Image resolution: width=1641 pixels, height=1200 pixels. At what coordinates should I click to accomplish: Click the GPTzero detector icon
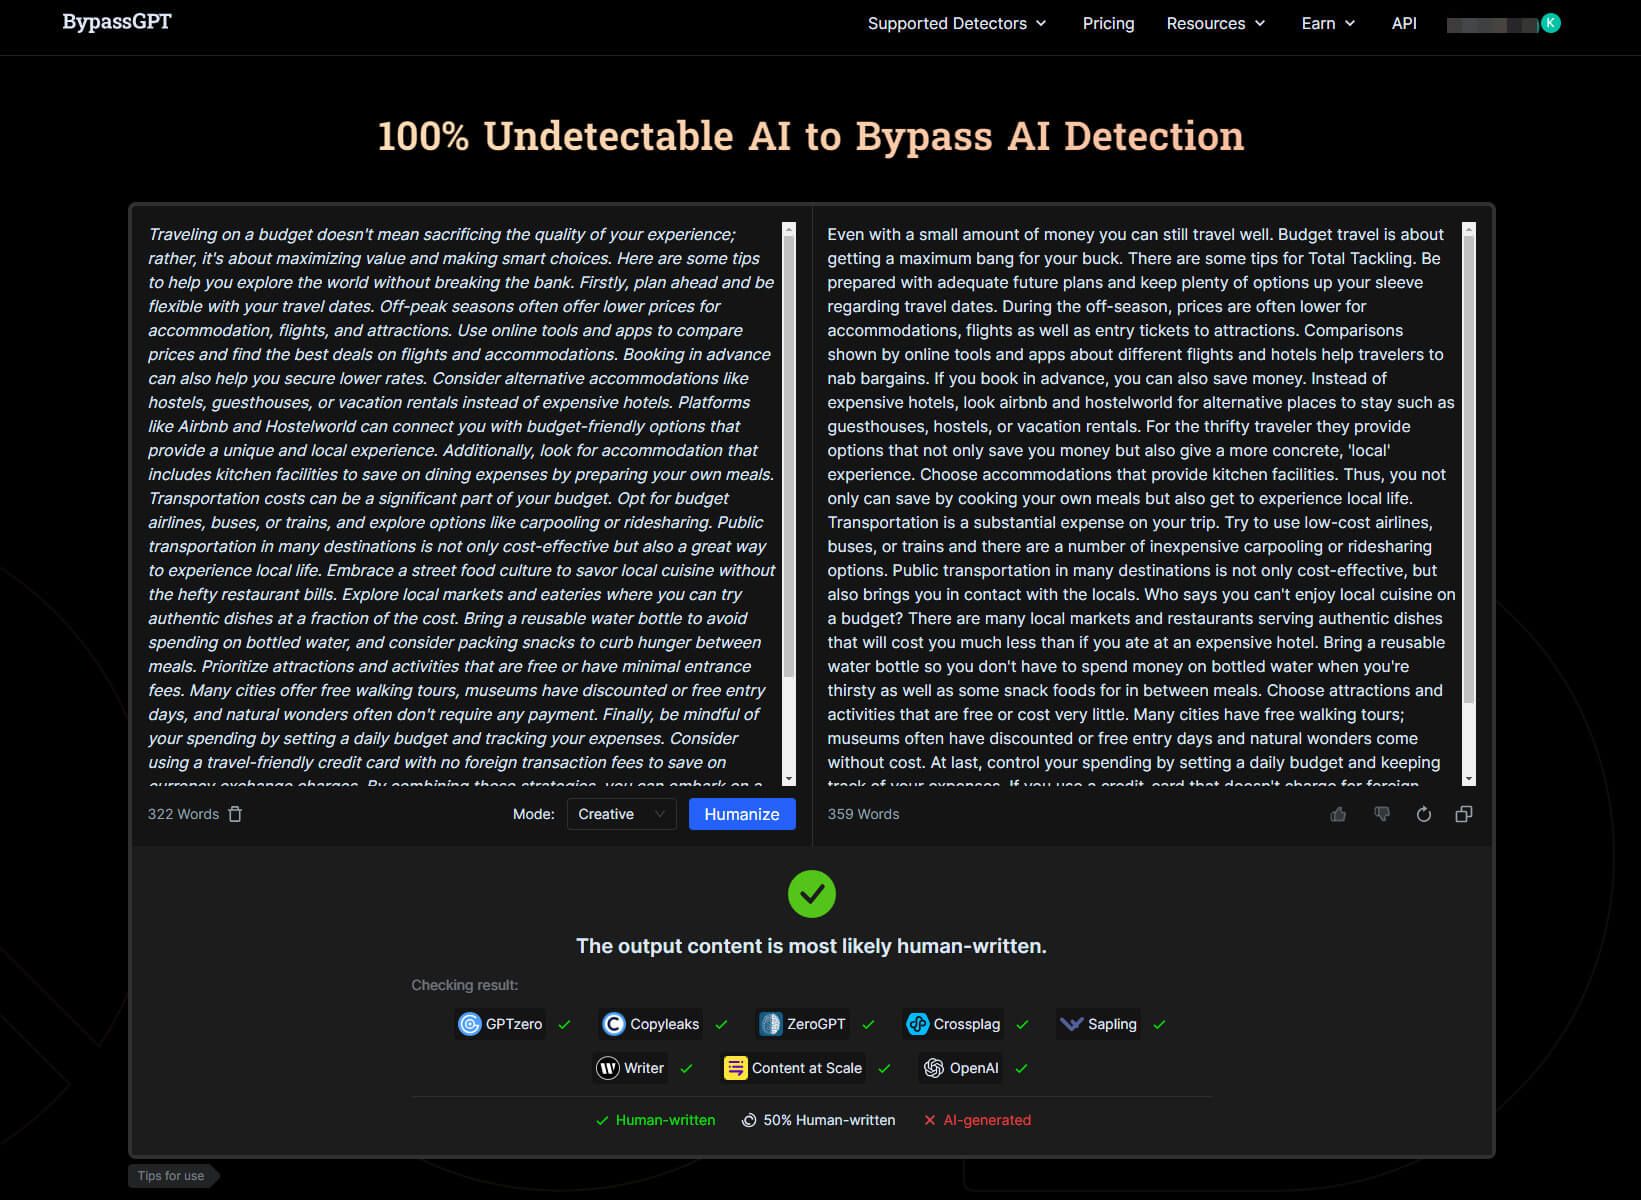(470, 1024)
